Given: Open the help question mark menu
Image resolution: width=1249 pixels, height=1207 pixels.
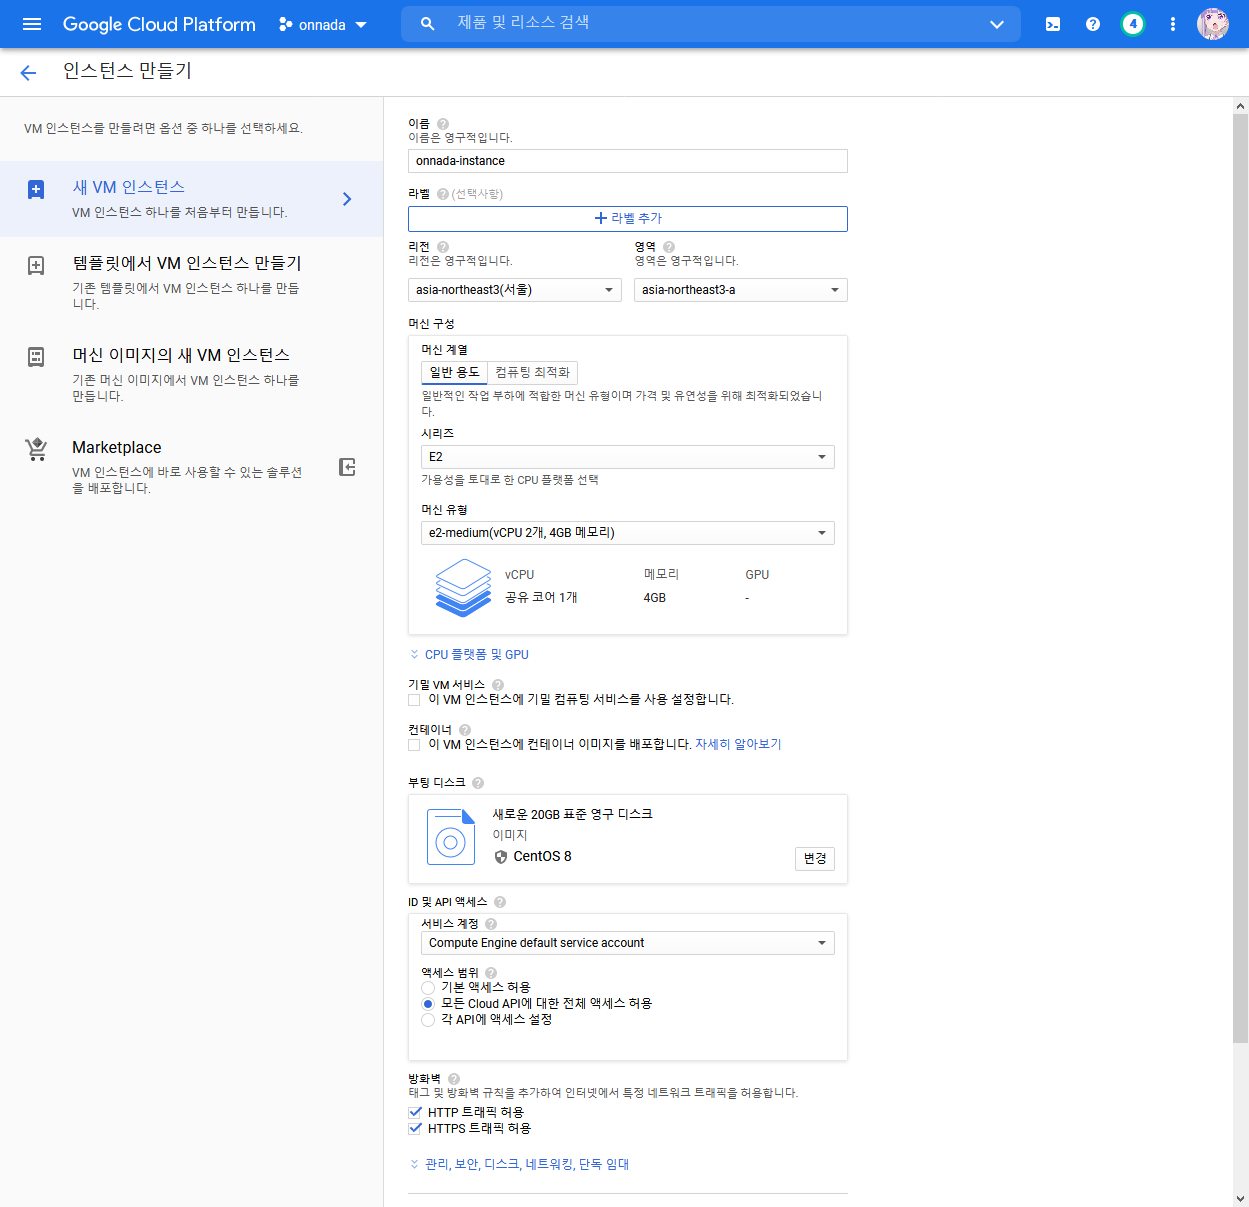Looking at the screenshot, I should [x=1093, y=24].
